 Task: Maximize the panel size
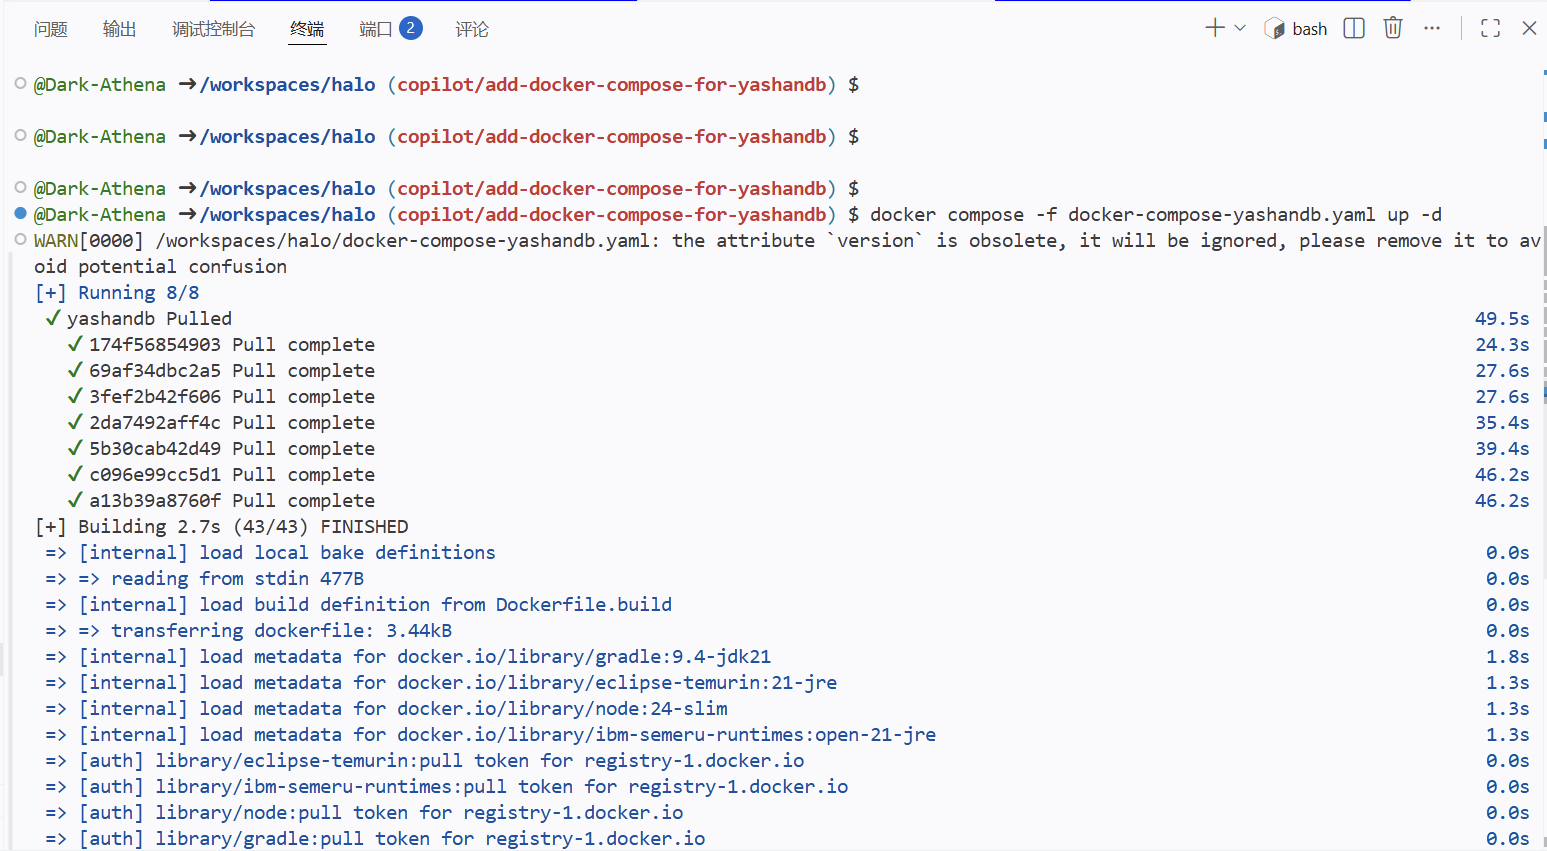click(1490, 28)
